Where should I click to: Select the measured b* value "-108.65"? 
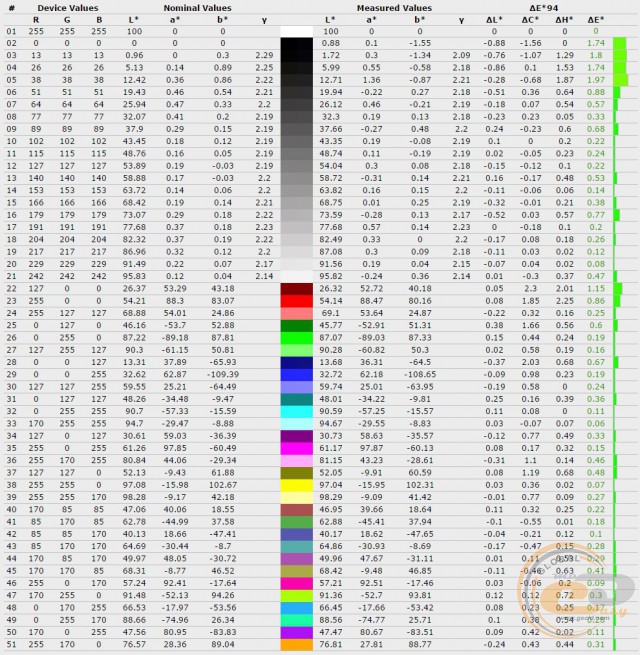pyautogui.click(x=420, y=375)
